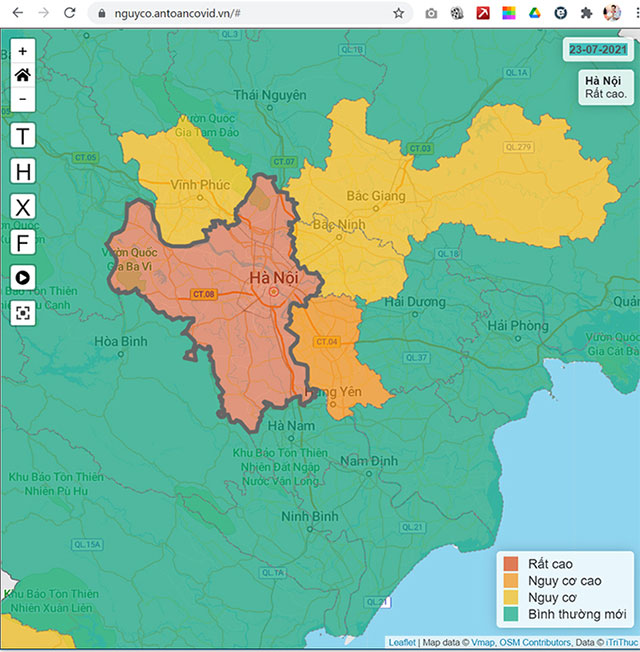Screen dimensions: 640x652
Task: Click the Thái Nguyên label
Action: click(x=269, y=95)
